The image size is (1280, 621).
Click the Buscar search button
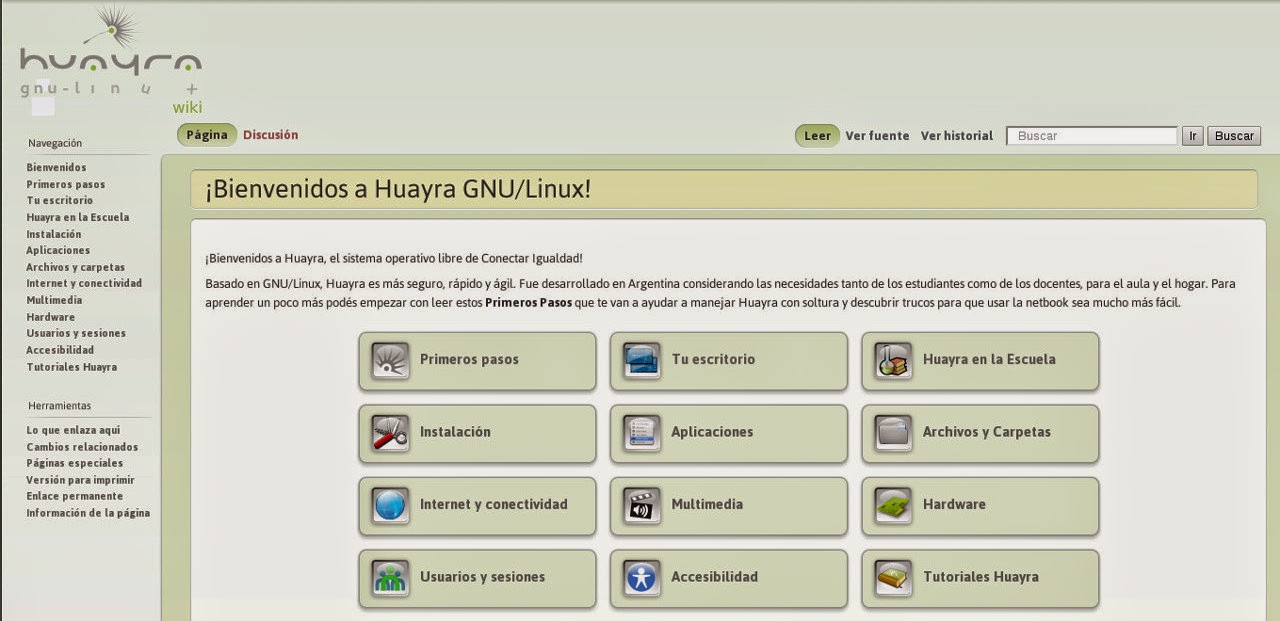pyautogui.click(x=1234, y=136)
